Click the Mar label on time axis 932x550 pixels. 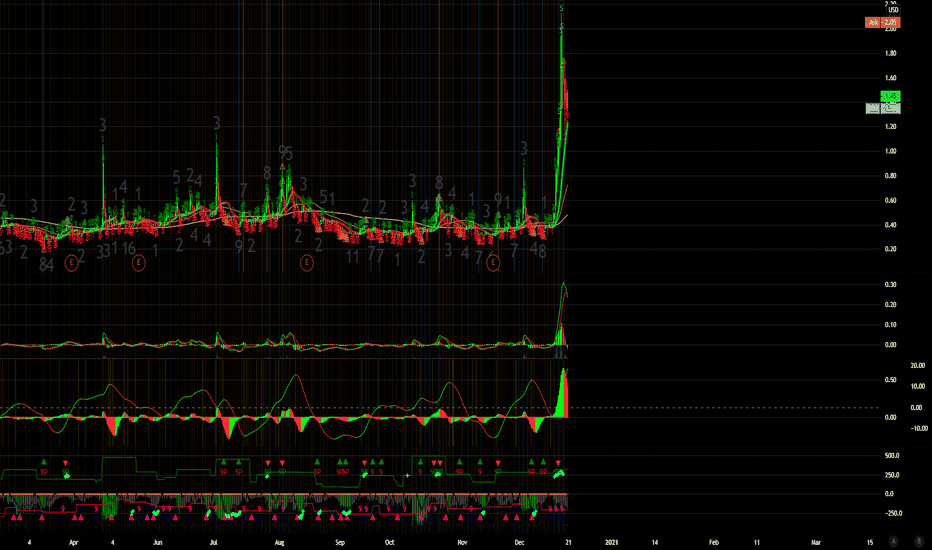click(x=816, y=542)
